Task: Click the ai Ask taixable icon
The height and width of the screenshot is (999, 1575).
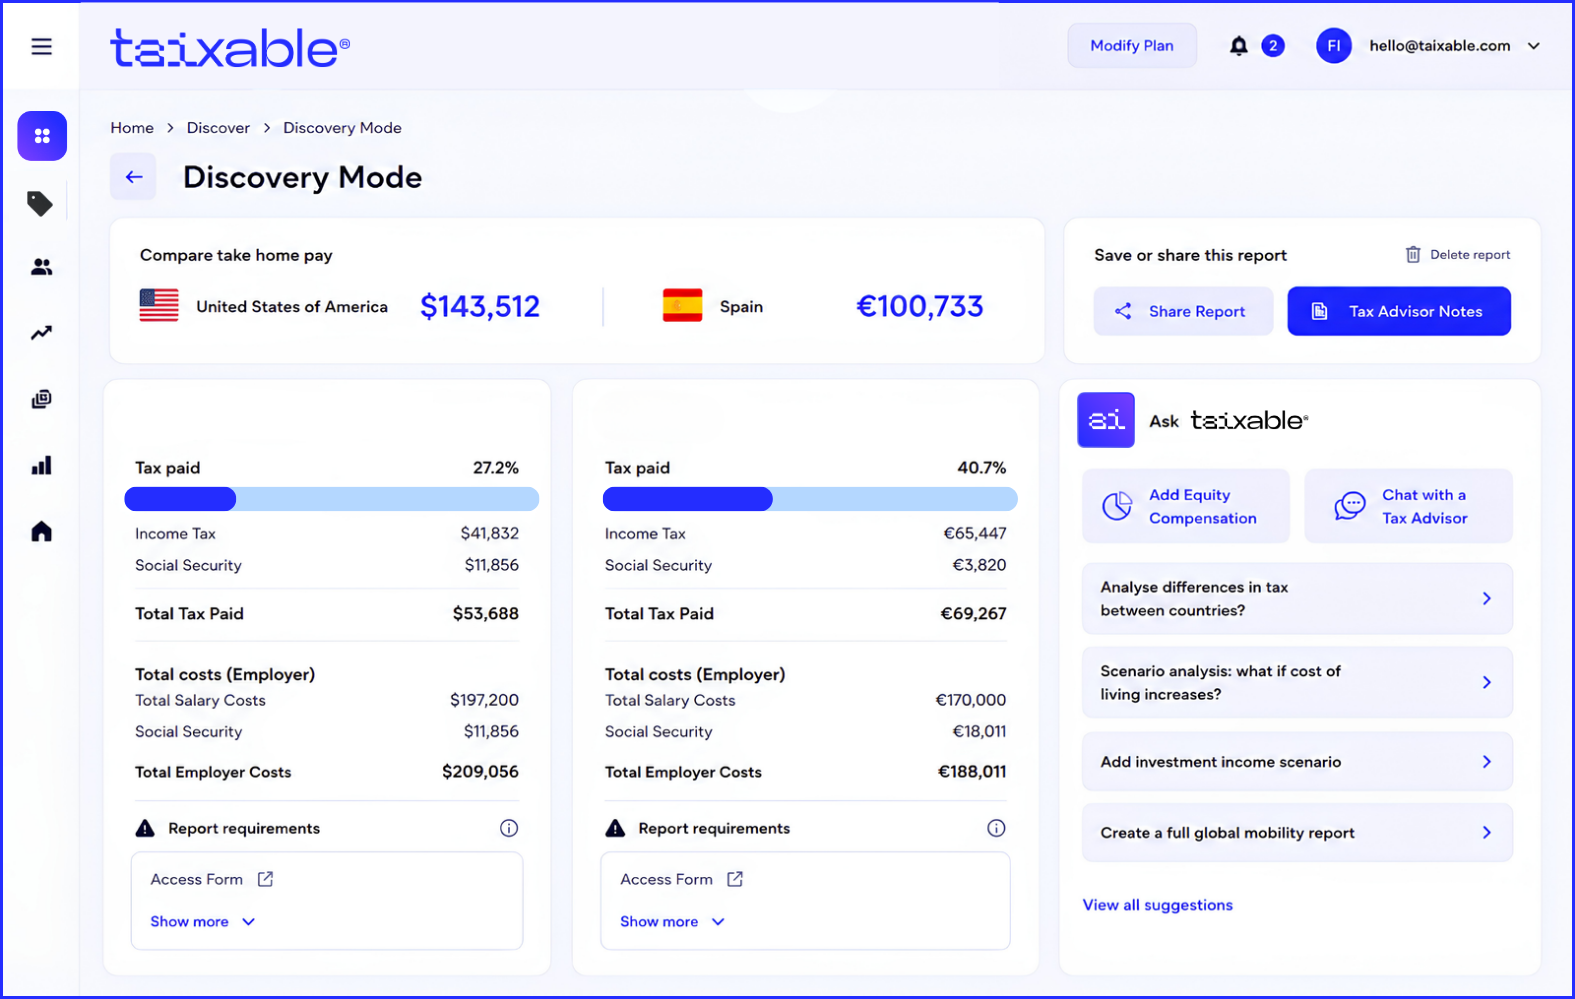Action: point(1106,420)
